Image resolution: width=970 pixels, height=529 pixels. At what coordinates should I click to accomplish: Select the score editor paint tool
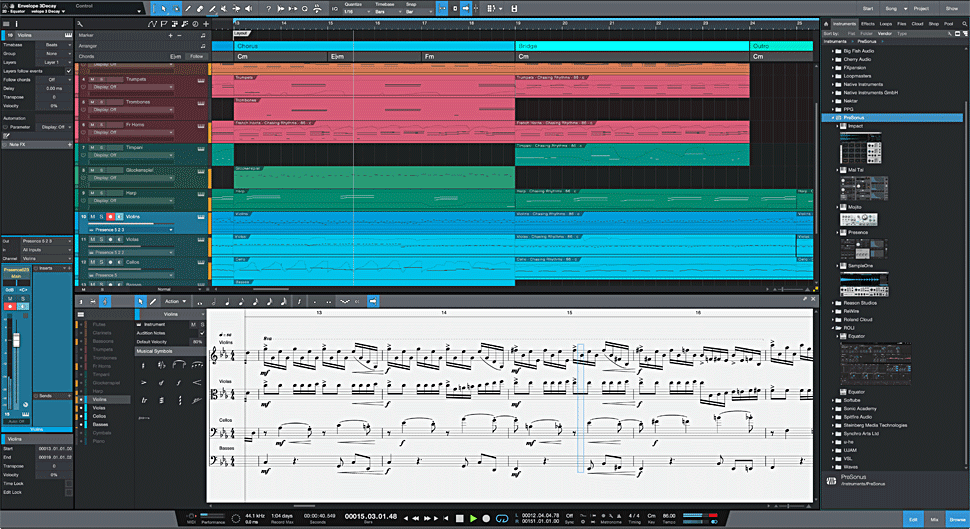tap(153, 301)
